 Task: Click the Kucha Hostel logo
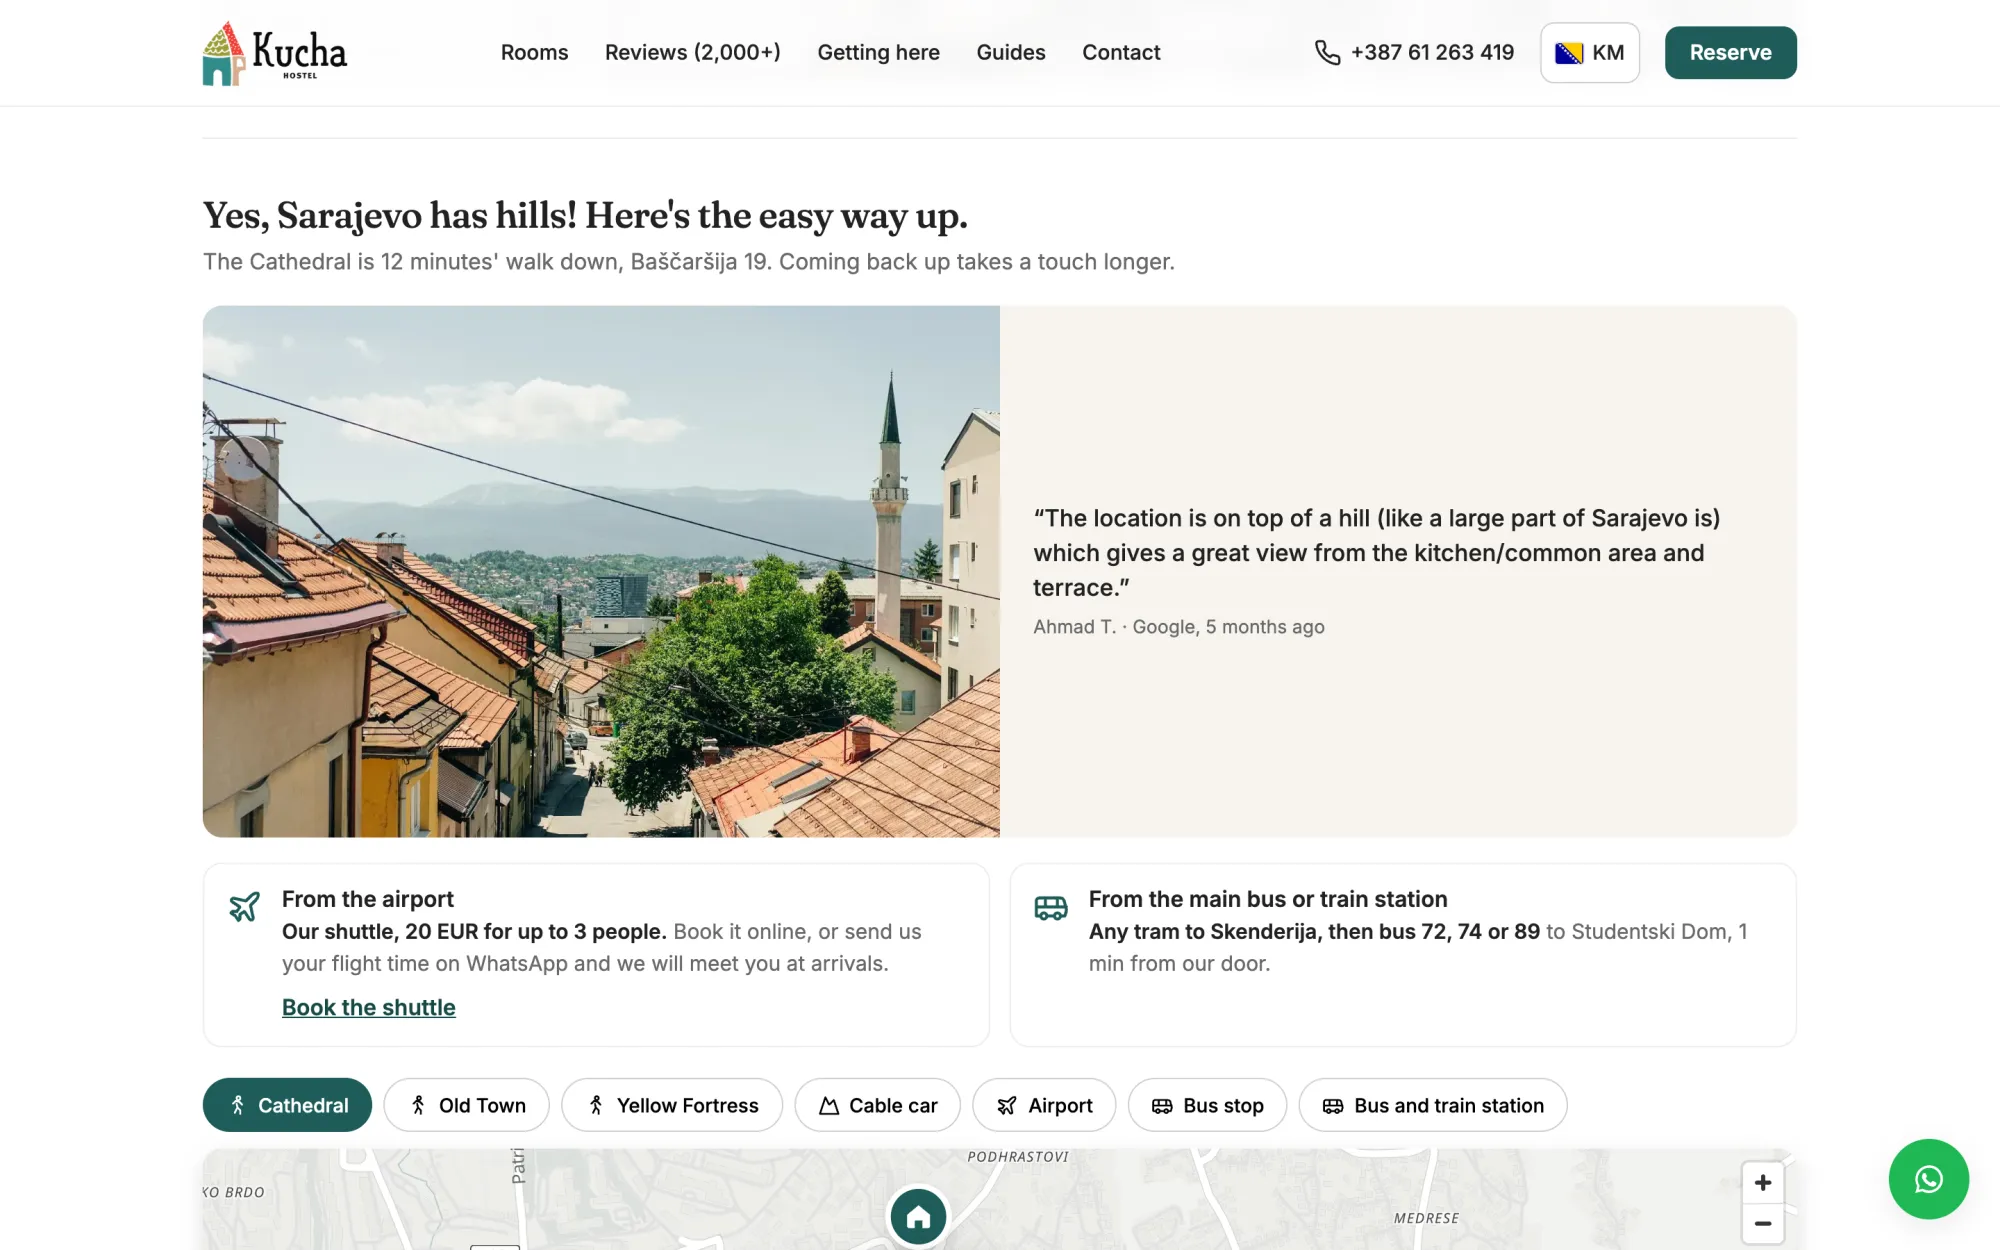click(275, 53)
